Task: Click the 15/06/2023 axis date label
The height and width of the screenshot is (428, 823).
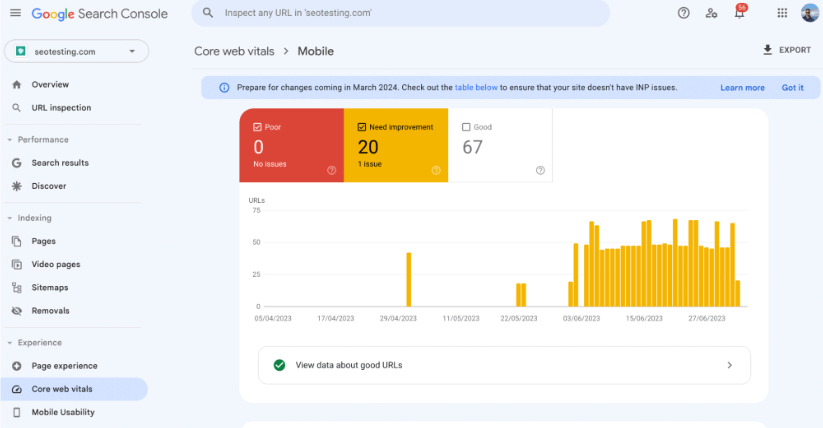Action: click(644, 318)
